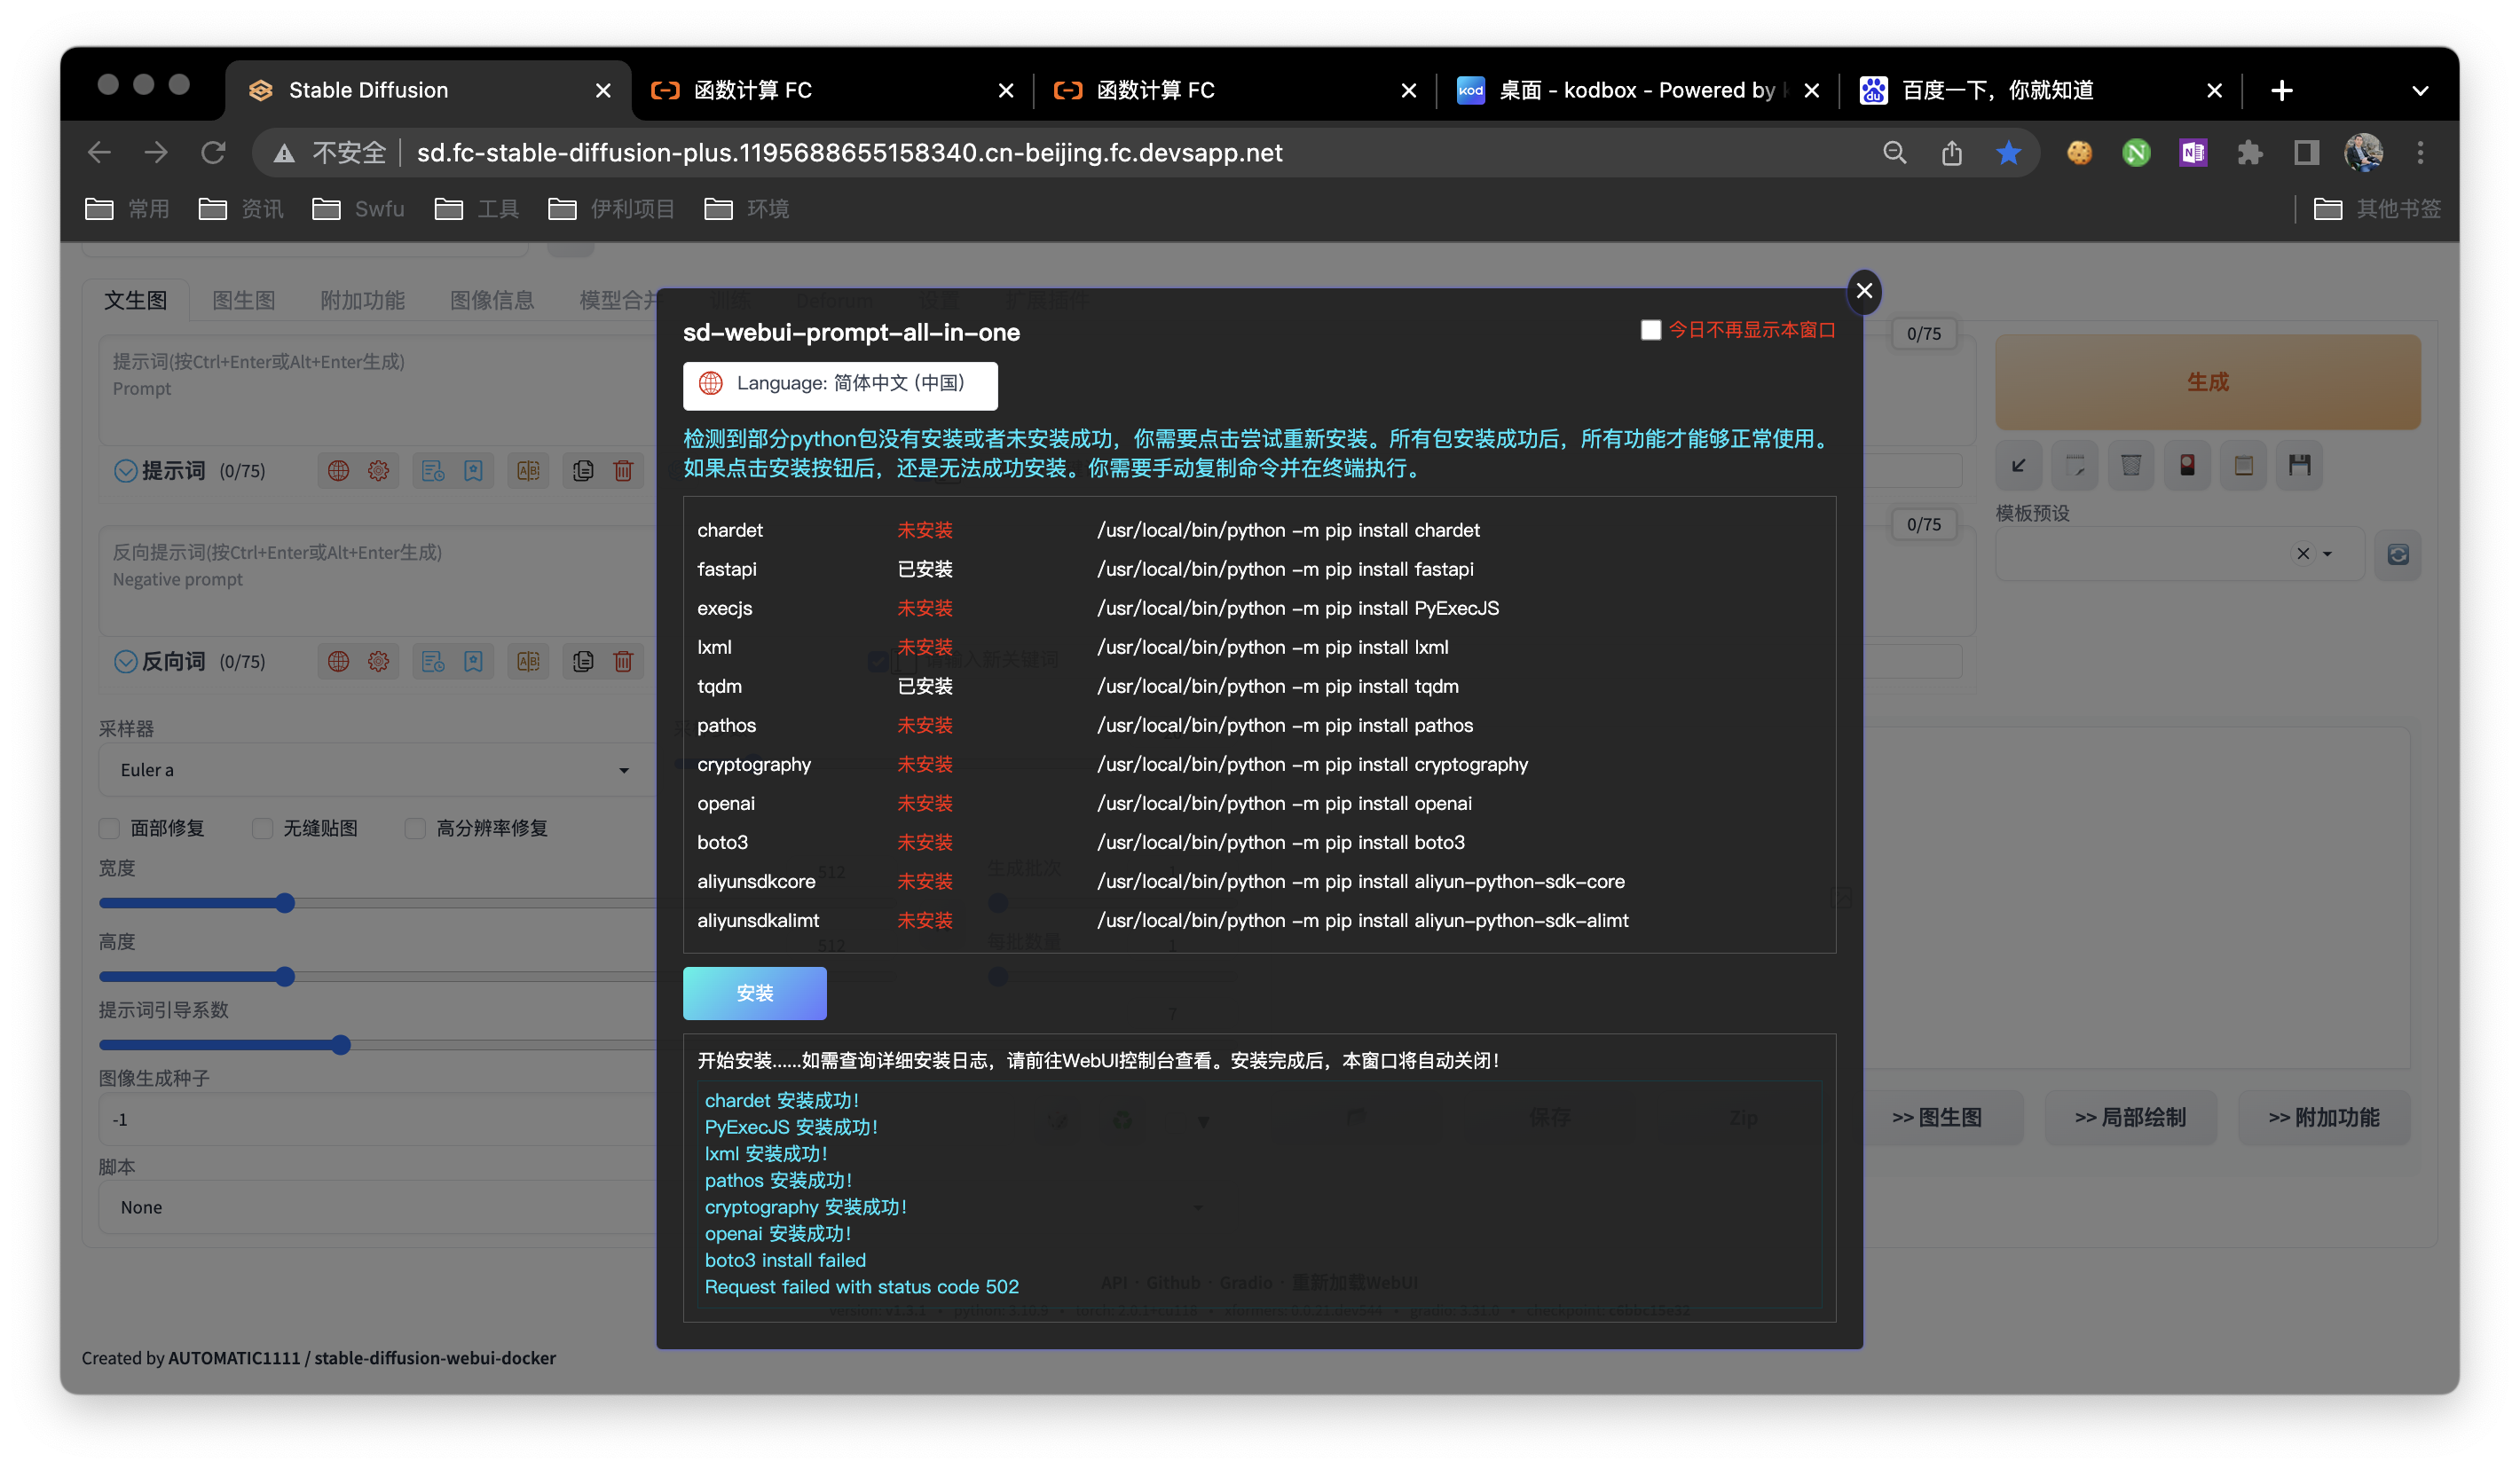Enable the 高分辨率修复 checkbox

click(416, 828)
